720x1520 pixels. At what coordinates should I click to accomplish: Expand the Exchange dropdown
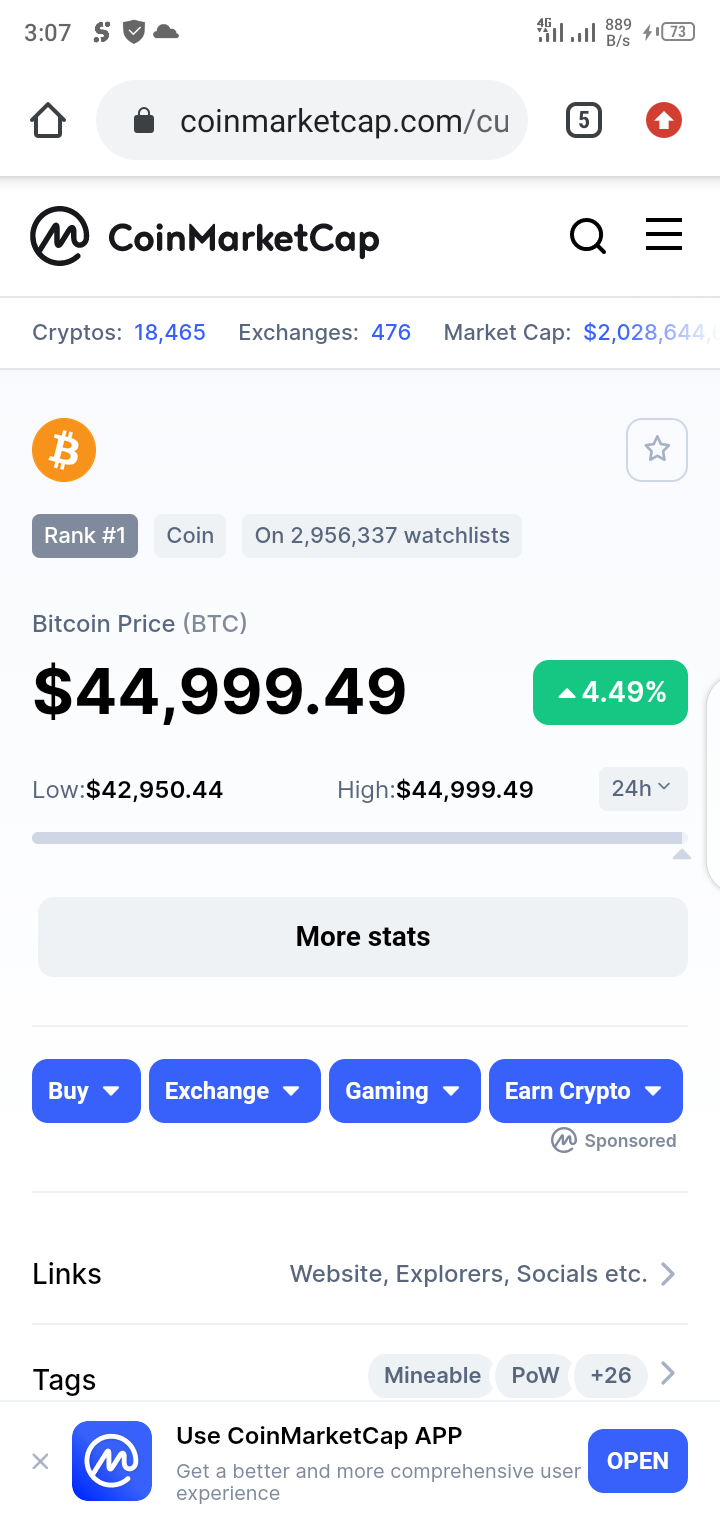[x=235, y=1091]
